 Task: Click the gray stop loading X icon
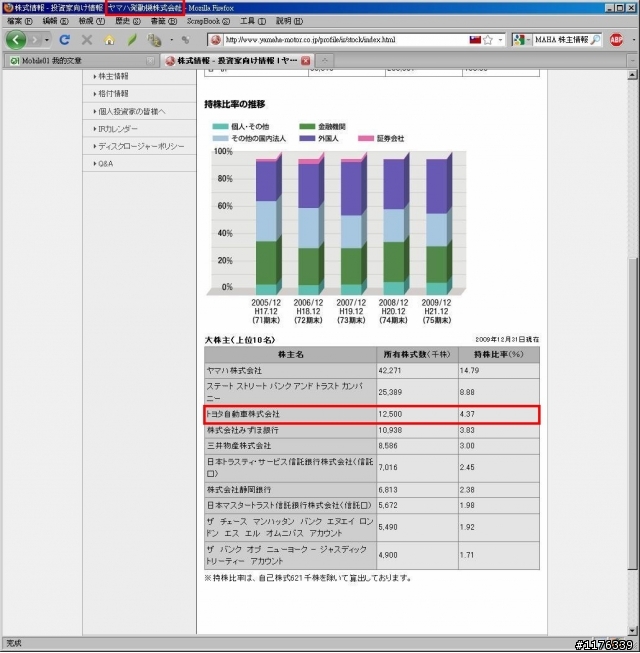(87, 40)
